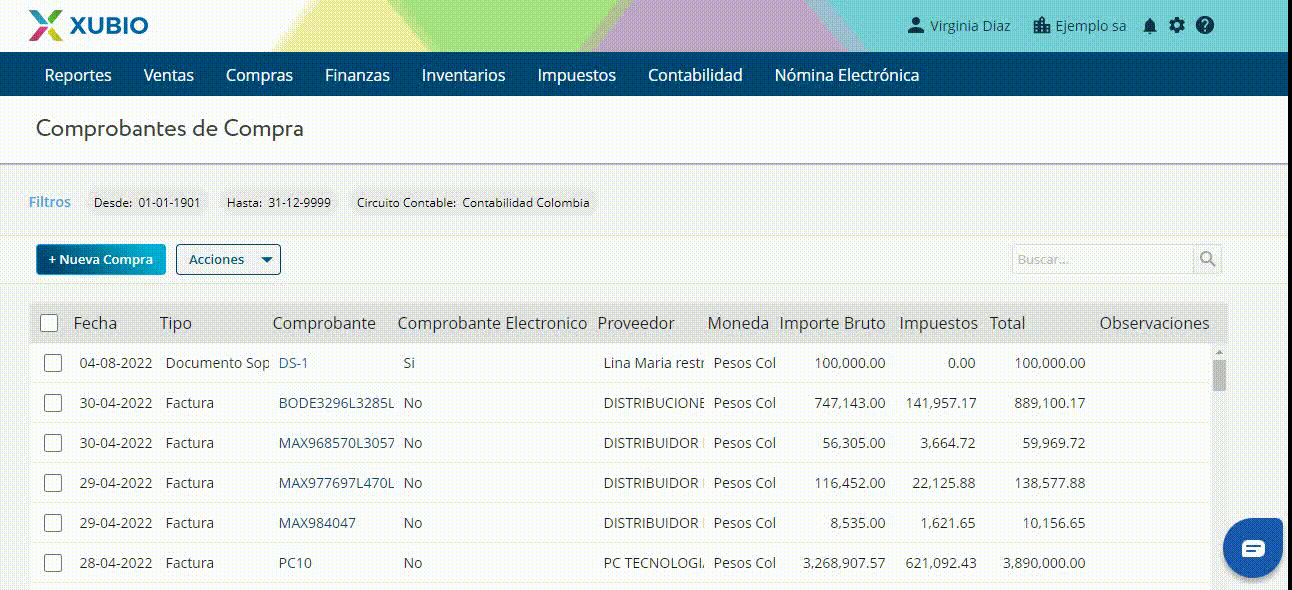1292x590 pixels.
Task: Click the 04-08-2022 date cell
Action: 116,363
